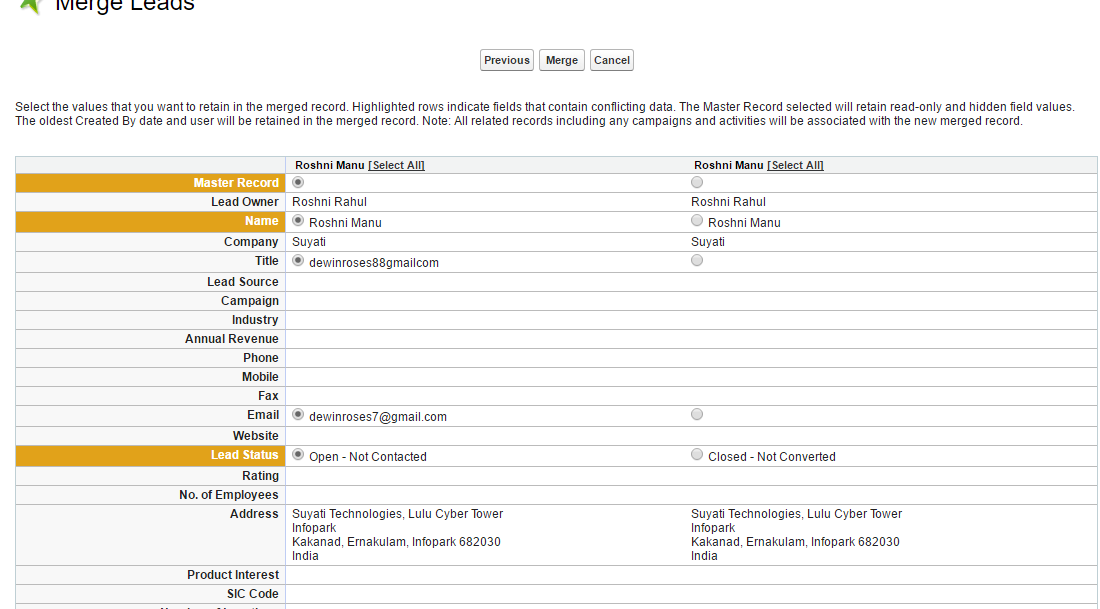Click the No. of Employees label
1100x609 pixels.
[x=229, y=495]
